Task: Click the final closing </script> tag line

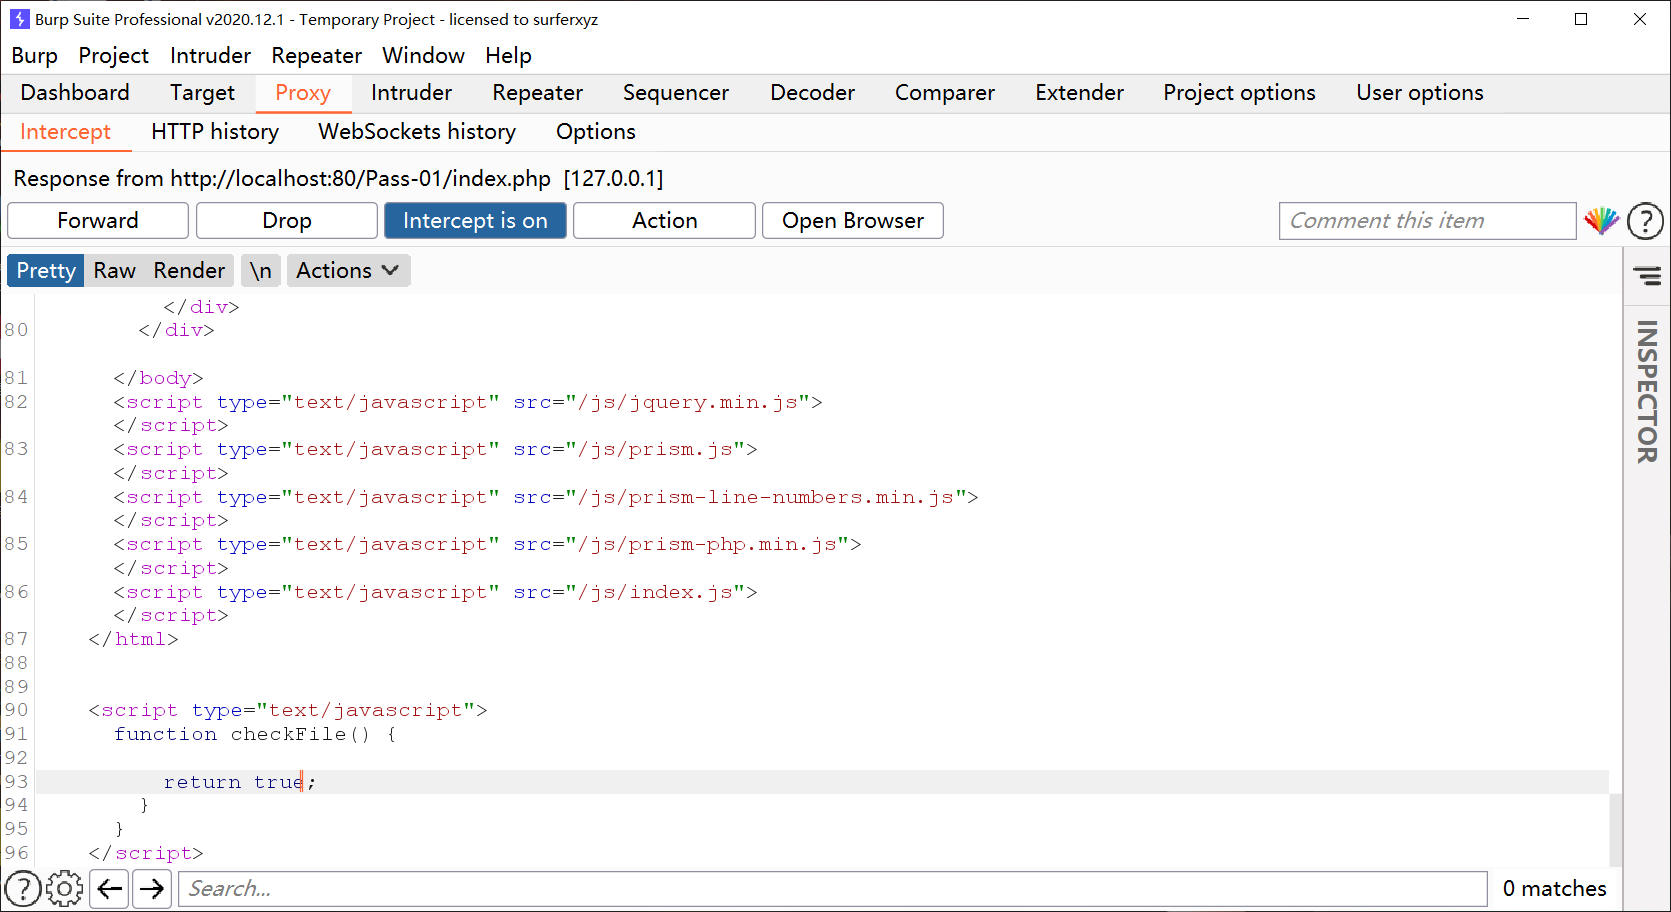Action: pyautogui.click(x=146, y=853)
